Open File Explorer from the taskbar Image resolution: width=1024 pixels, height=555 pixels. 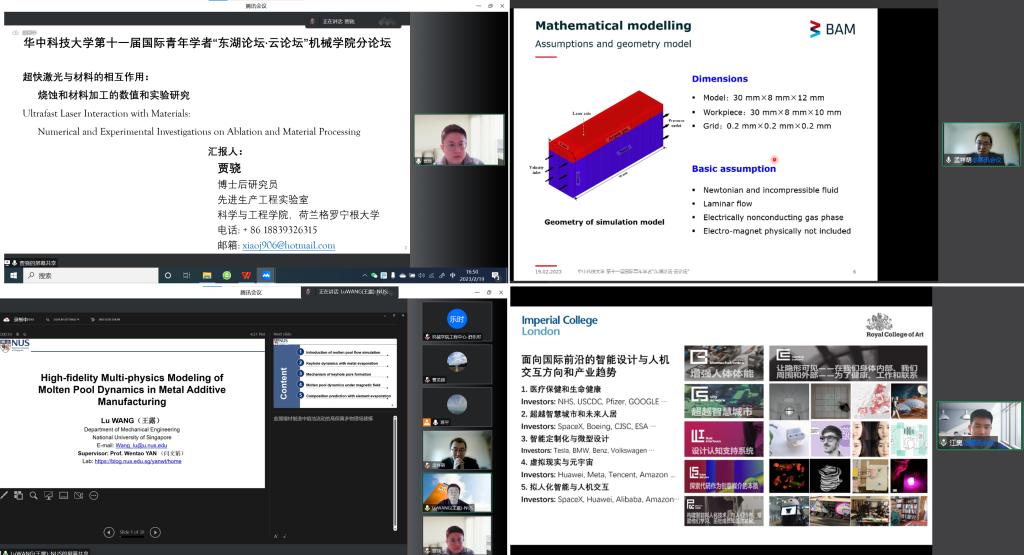pos(207,275)
